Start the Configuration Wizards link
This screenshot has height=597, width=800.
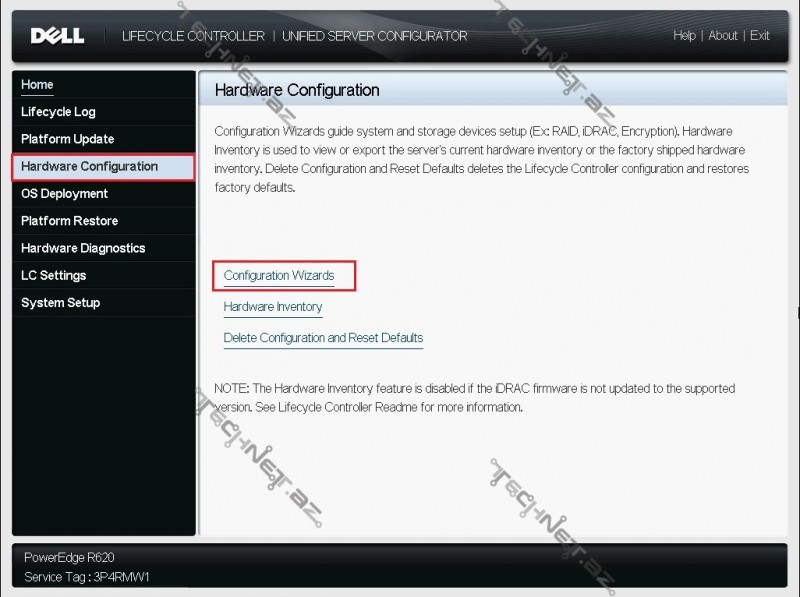(x=279, y=276)
